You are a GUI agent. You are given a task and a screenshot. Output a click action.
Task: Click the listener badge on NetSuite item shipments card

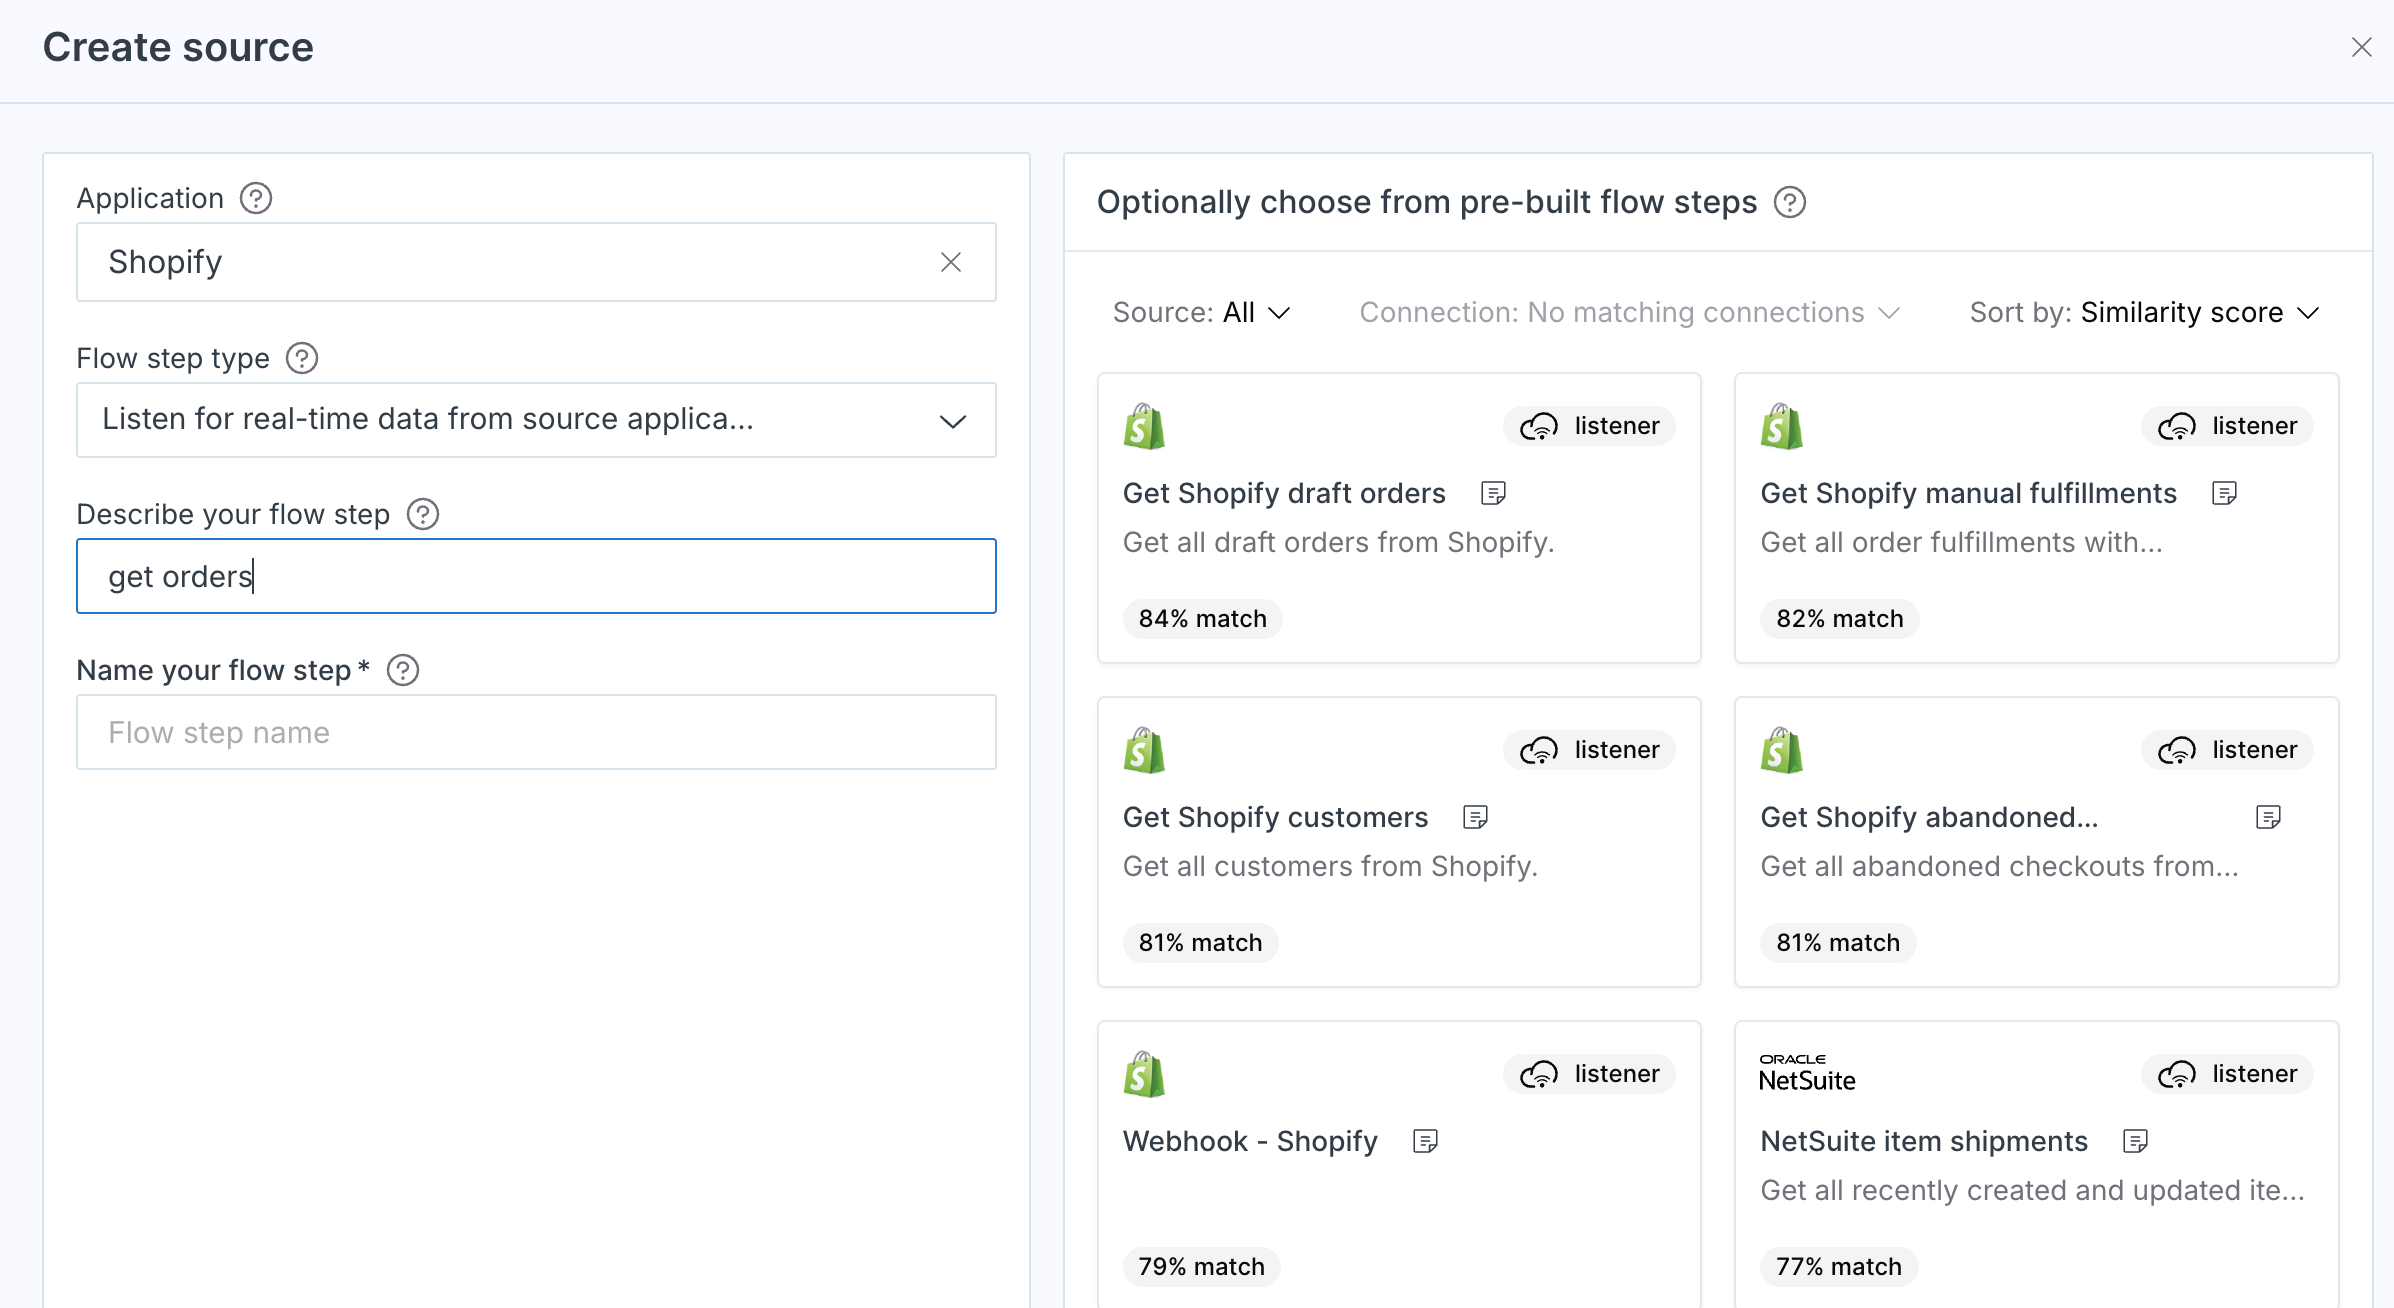(x=2227, y=1074)
